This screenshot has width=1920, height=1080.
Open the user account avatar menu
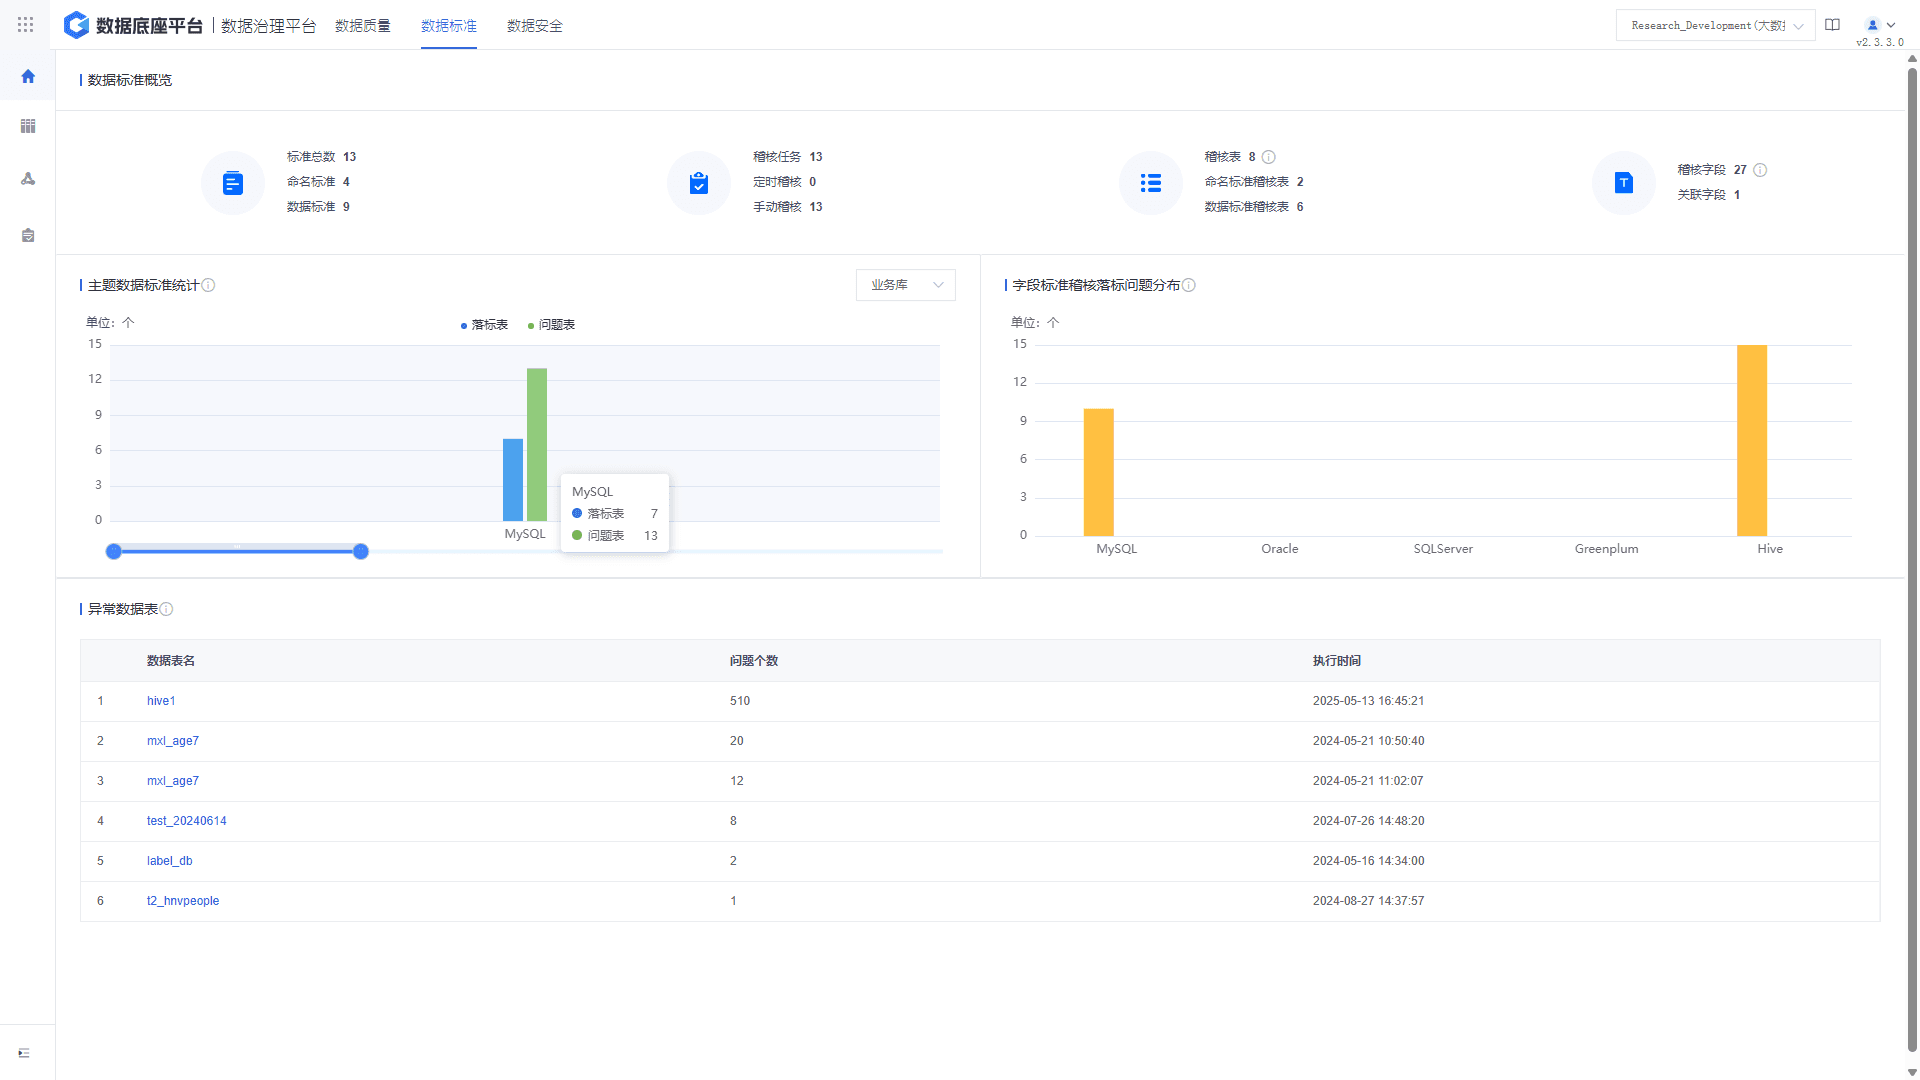tap(1880, 25)
